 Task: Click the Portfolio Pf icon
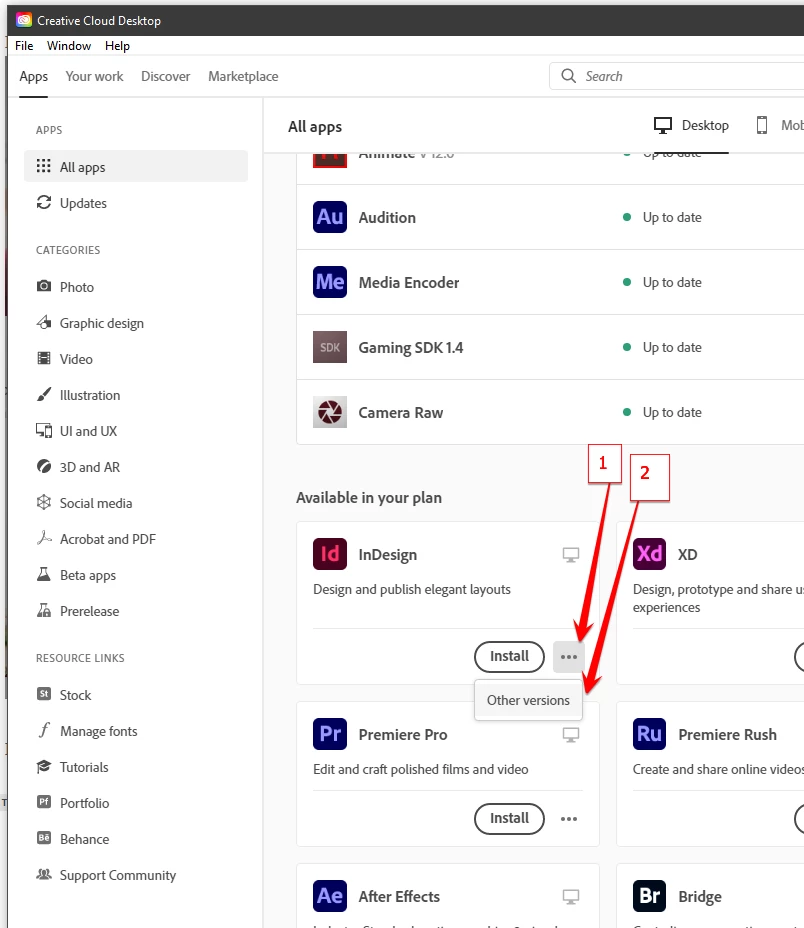click(44, 802)
